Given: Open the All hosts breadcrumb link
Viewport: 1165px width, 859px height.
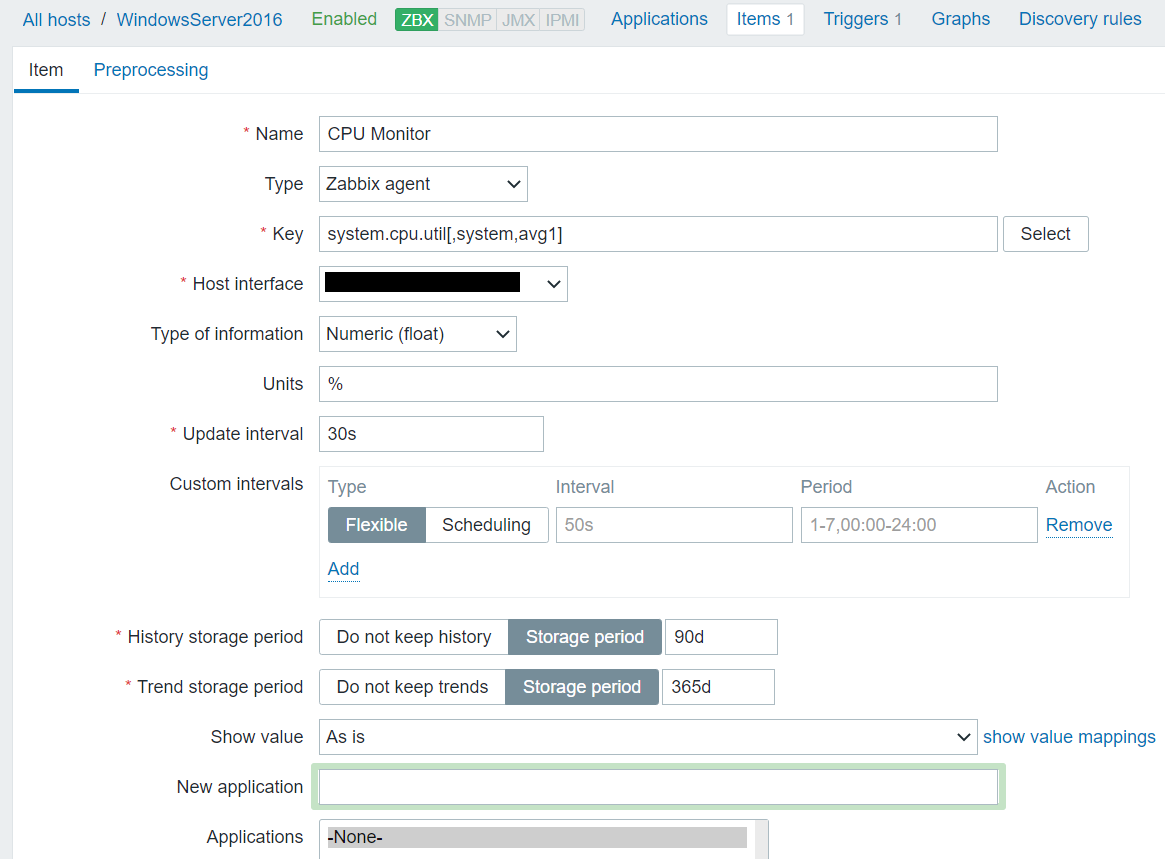Looking at the screenshot, I should click(56, 19).
